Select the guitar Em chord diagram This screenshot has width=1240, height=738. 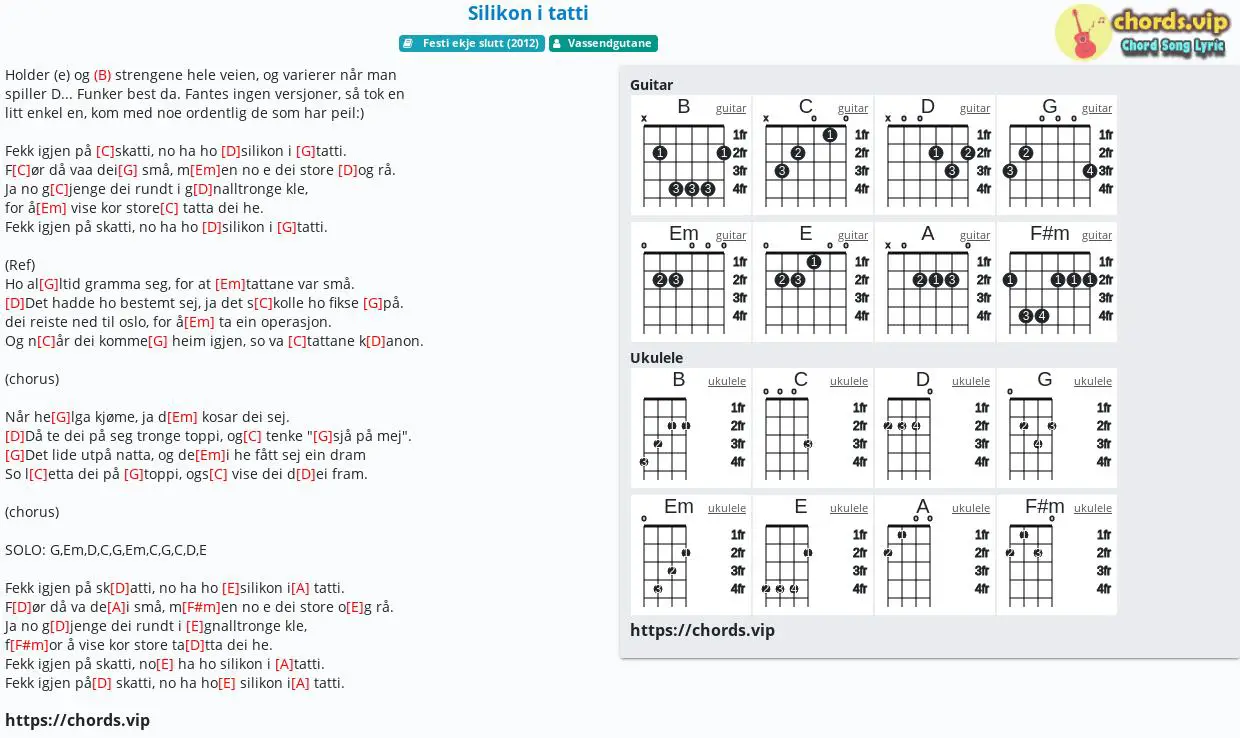click(691, 282)
